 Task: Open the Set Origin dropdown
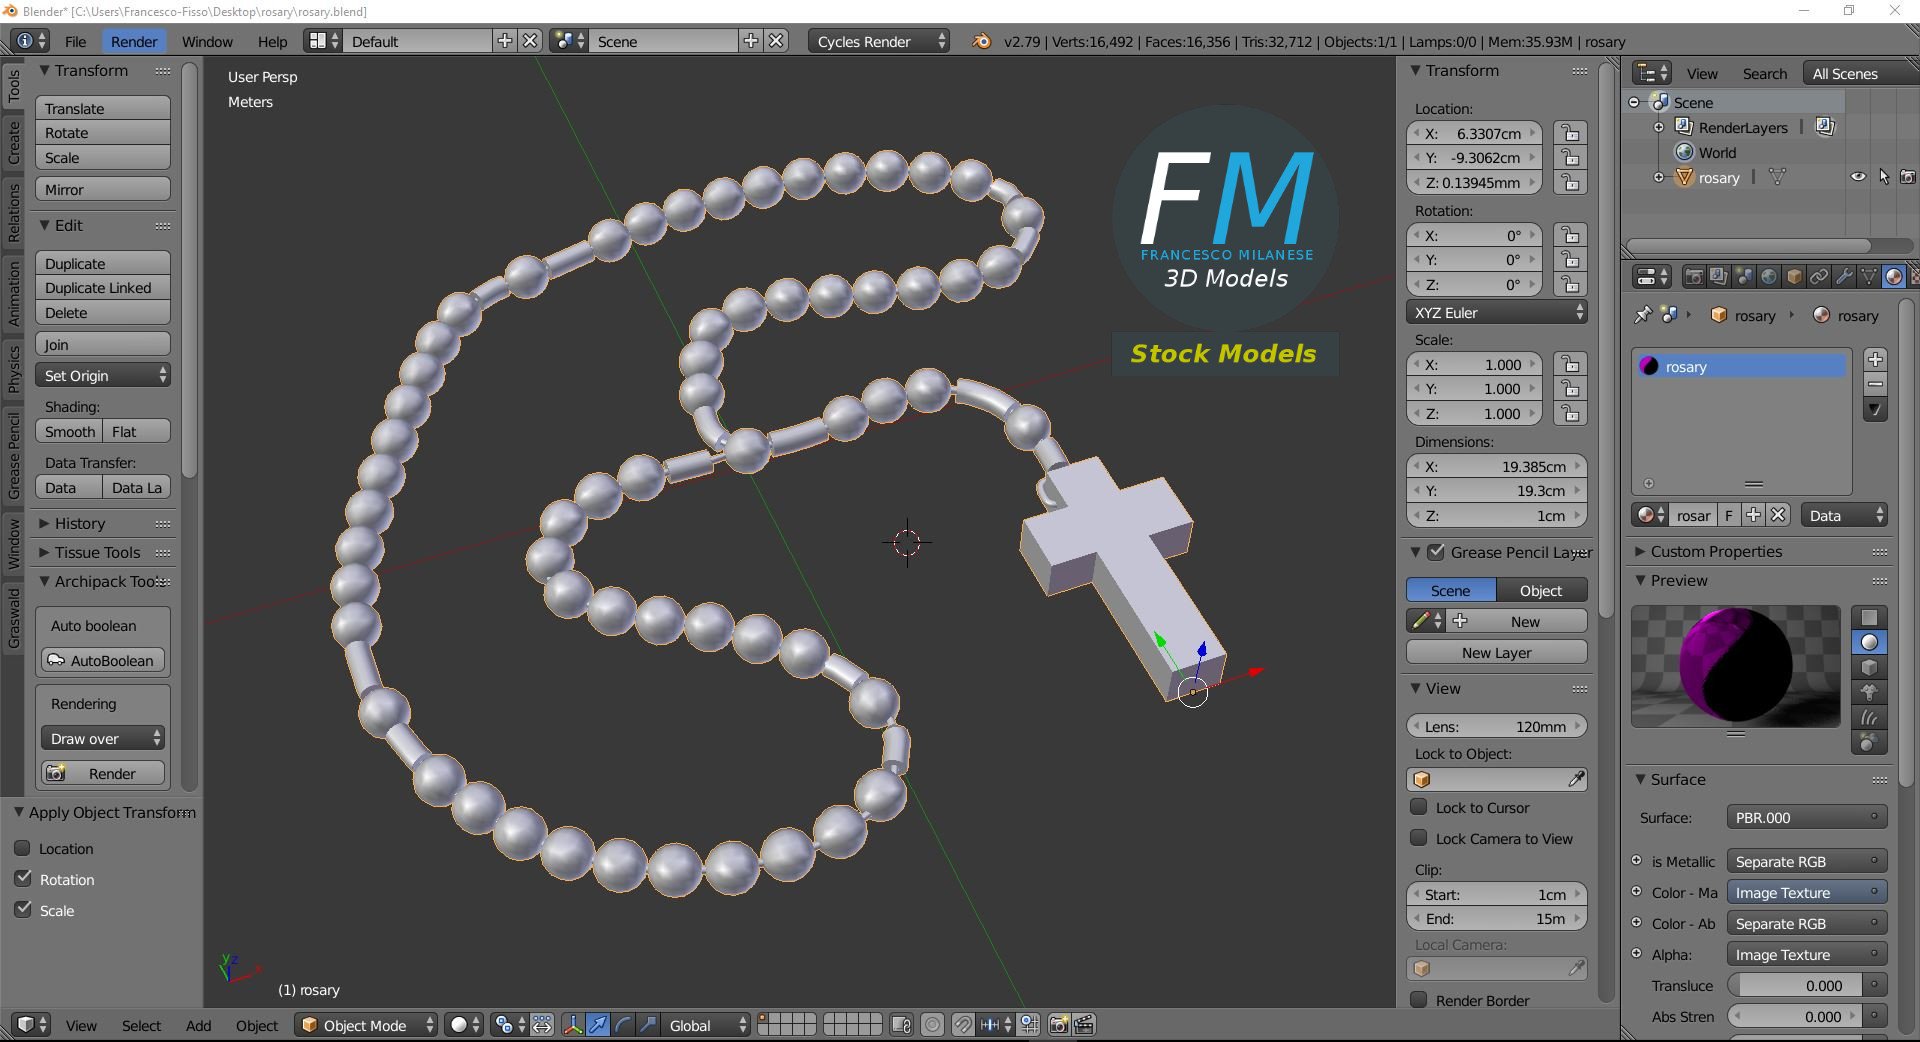[x=103, y=375]
